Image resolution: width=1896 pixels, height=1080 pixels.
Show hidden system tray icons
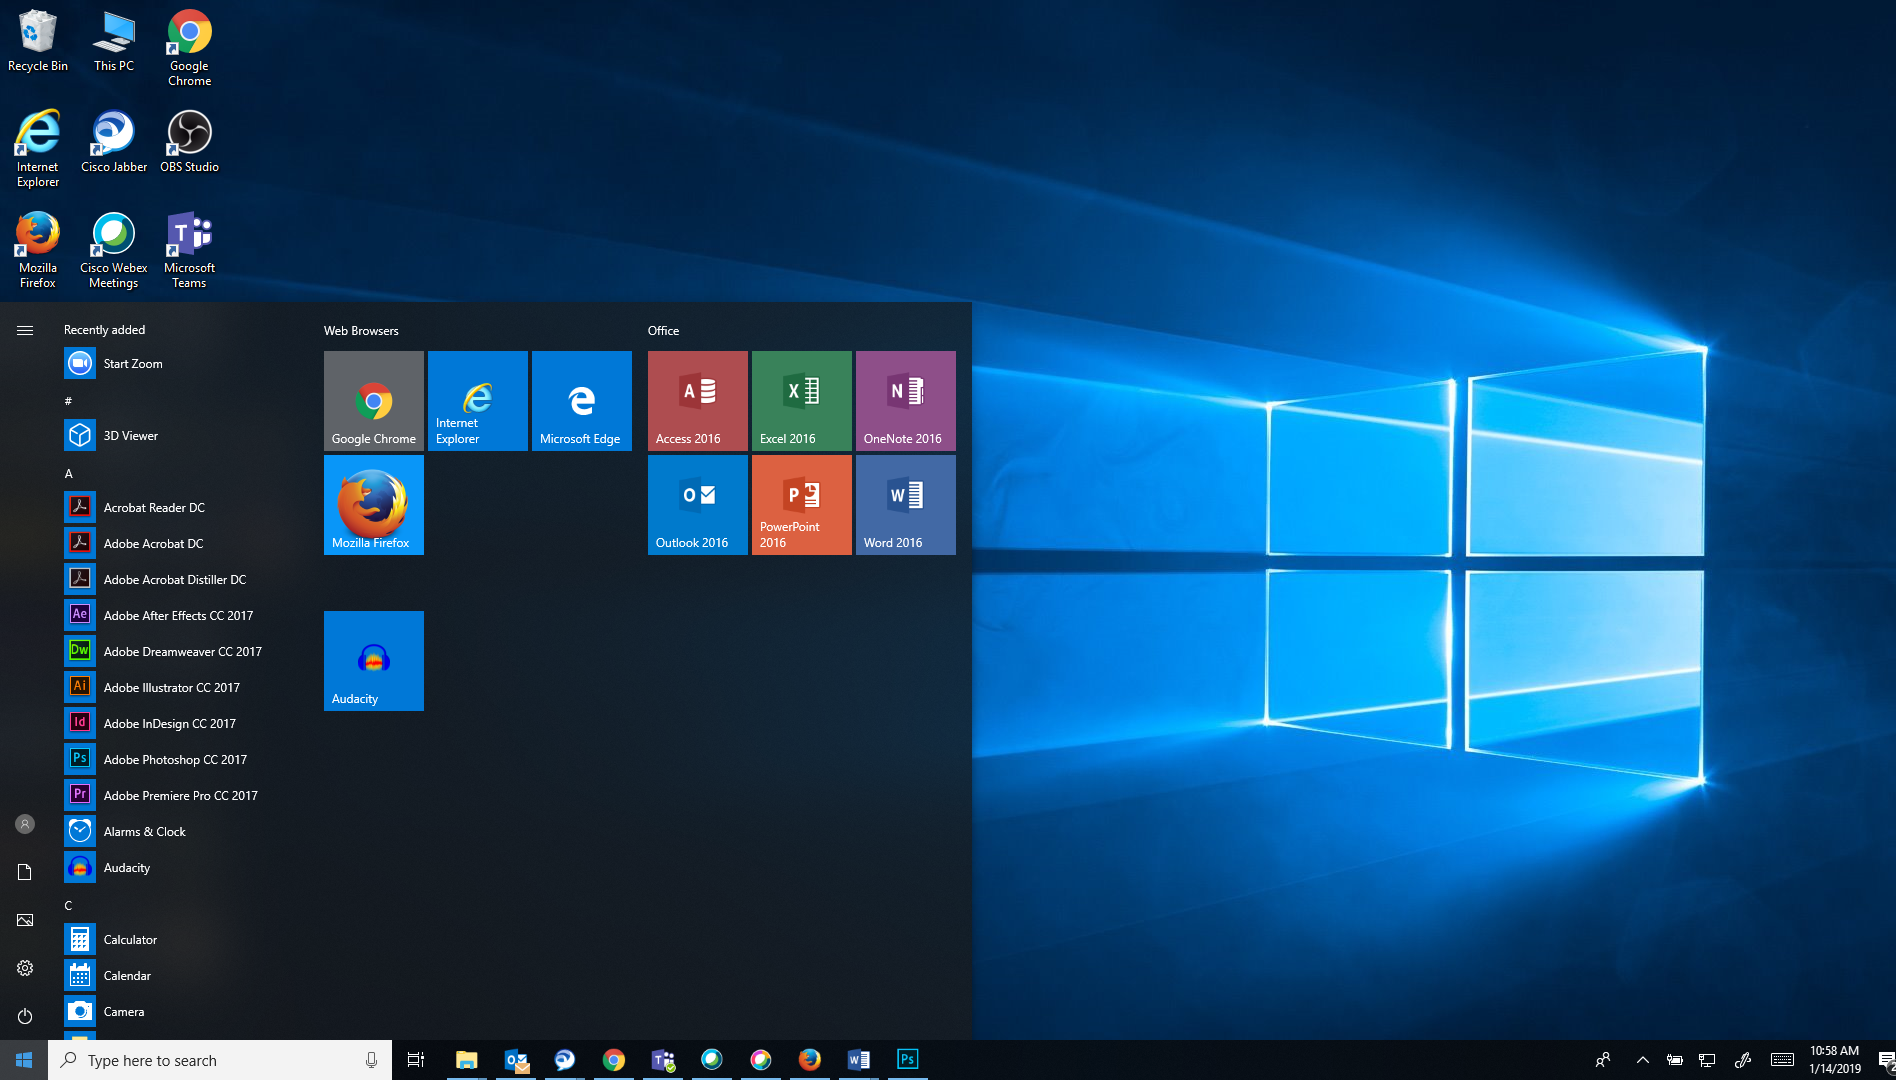(1642, 1060)
